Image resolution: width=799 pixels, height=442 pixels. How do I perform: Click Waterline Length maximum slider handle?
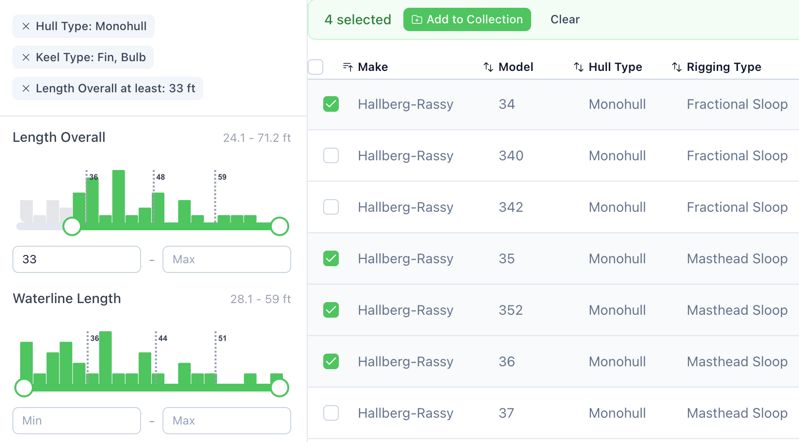[279, 387]
